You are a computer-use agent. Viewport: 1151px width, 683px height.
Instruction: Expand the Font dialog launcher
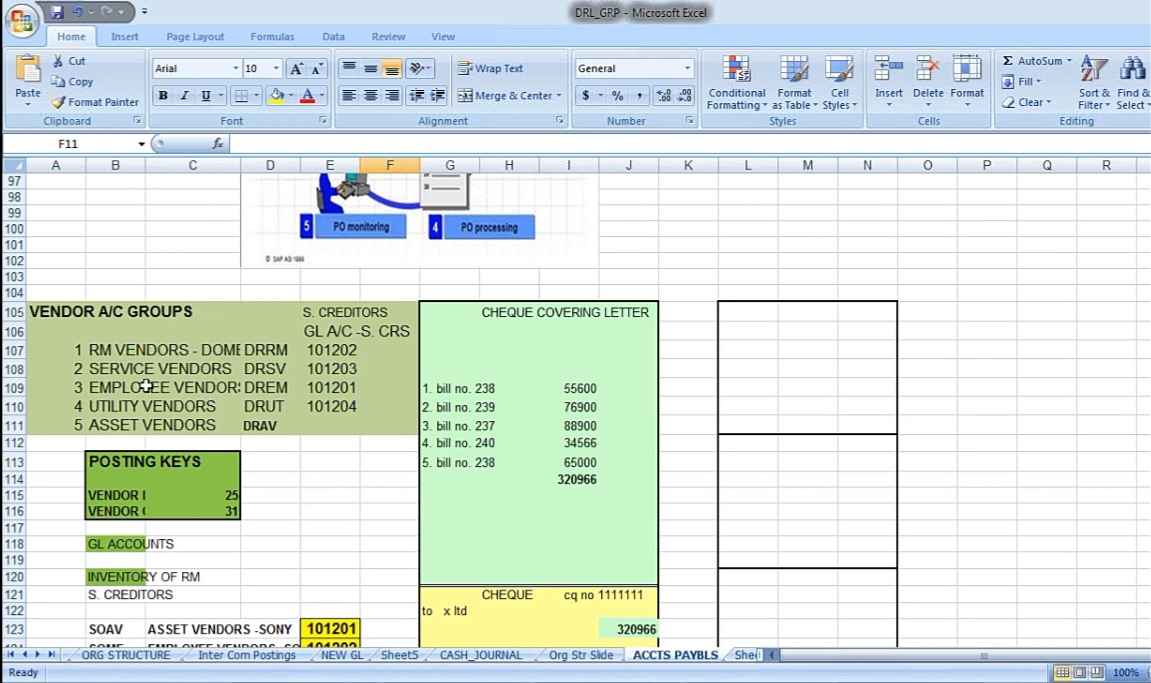click(323, 120)
